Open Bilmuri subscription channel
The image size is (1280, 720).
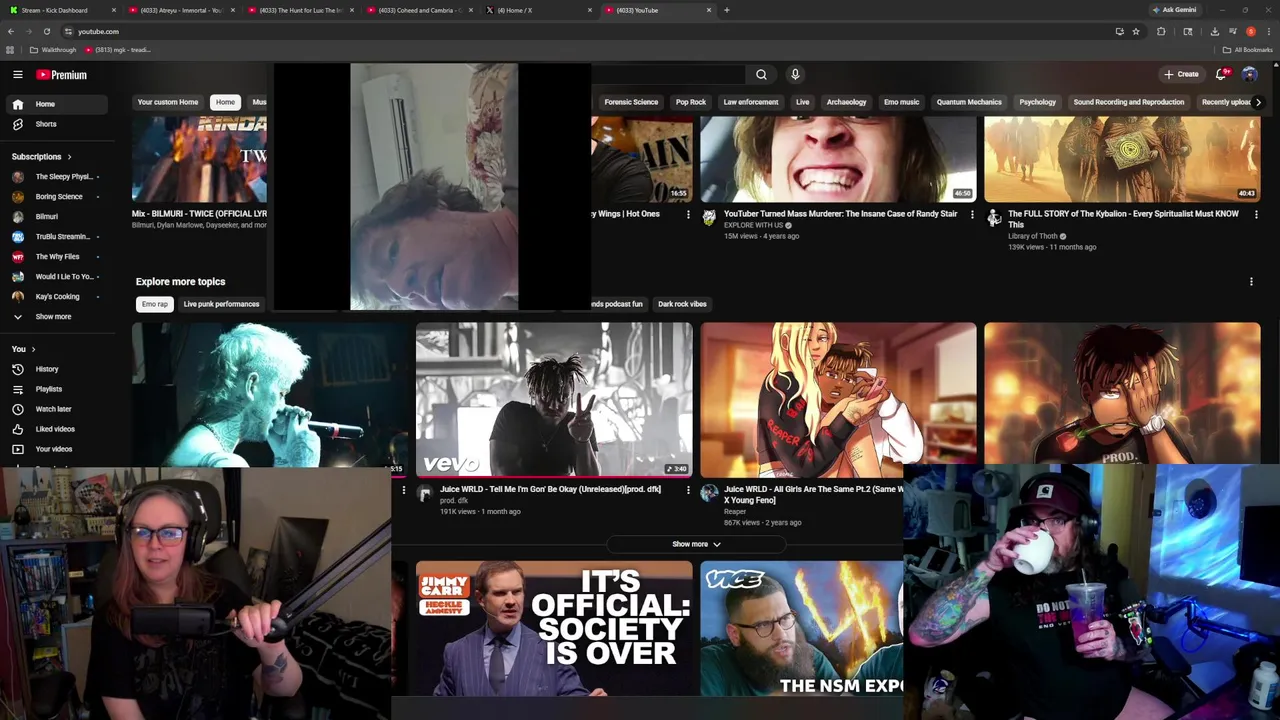[58, 216]
